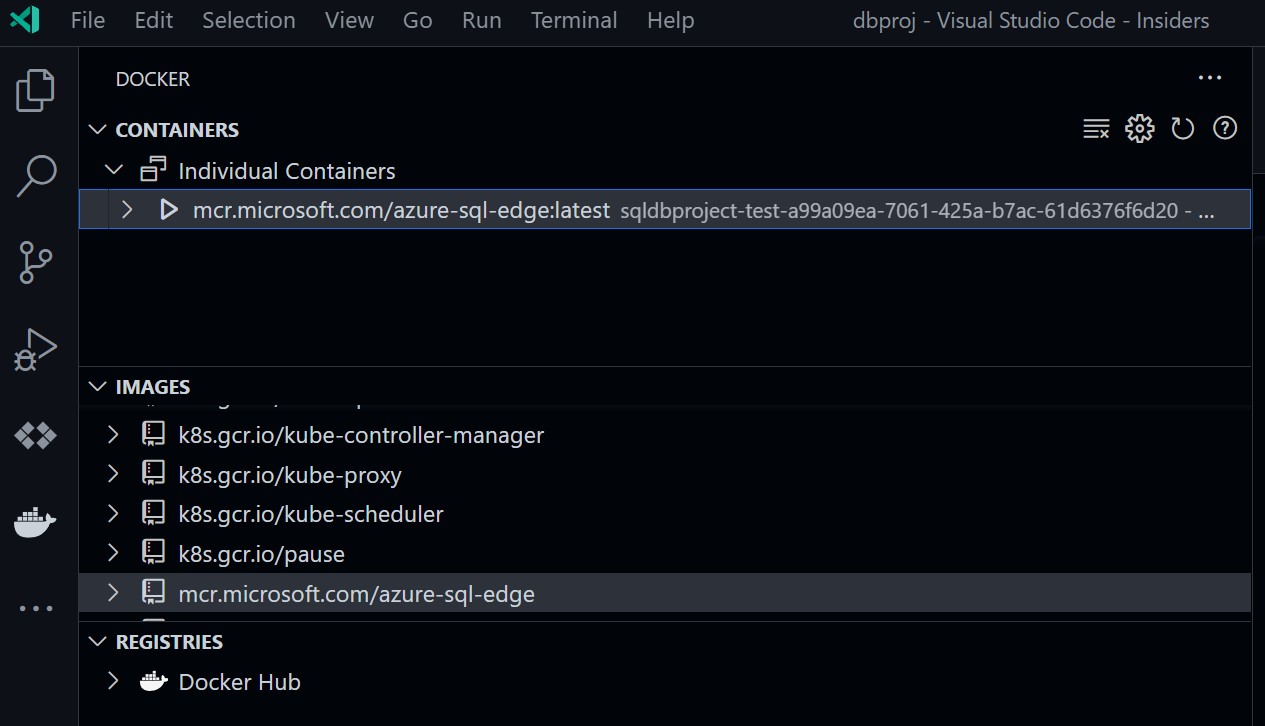The image size is (1265, 726).
Task: Open the Docker whale icon in activity bar
Action: [x=36, y=522]
